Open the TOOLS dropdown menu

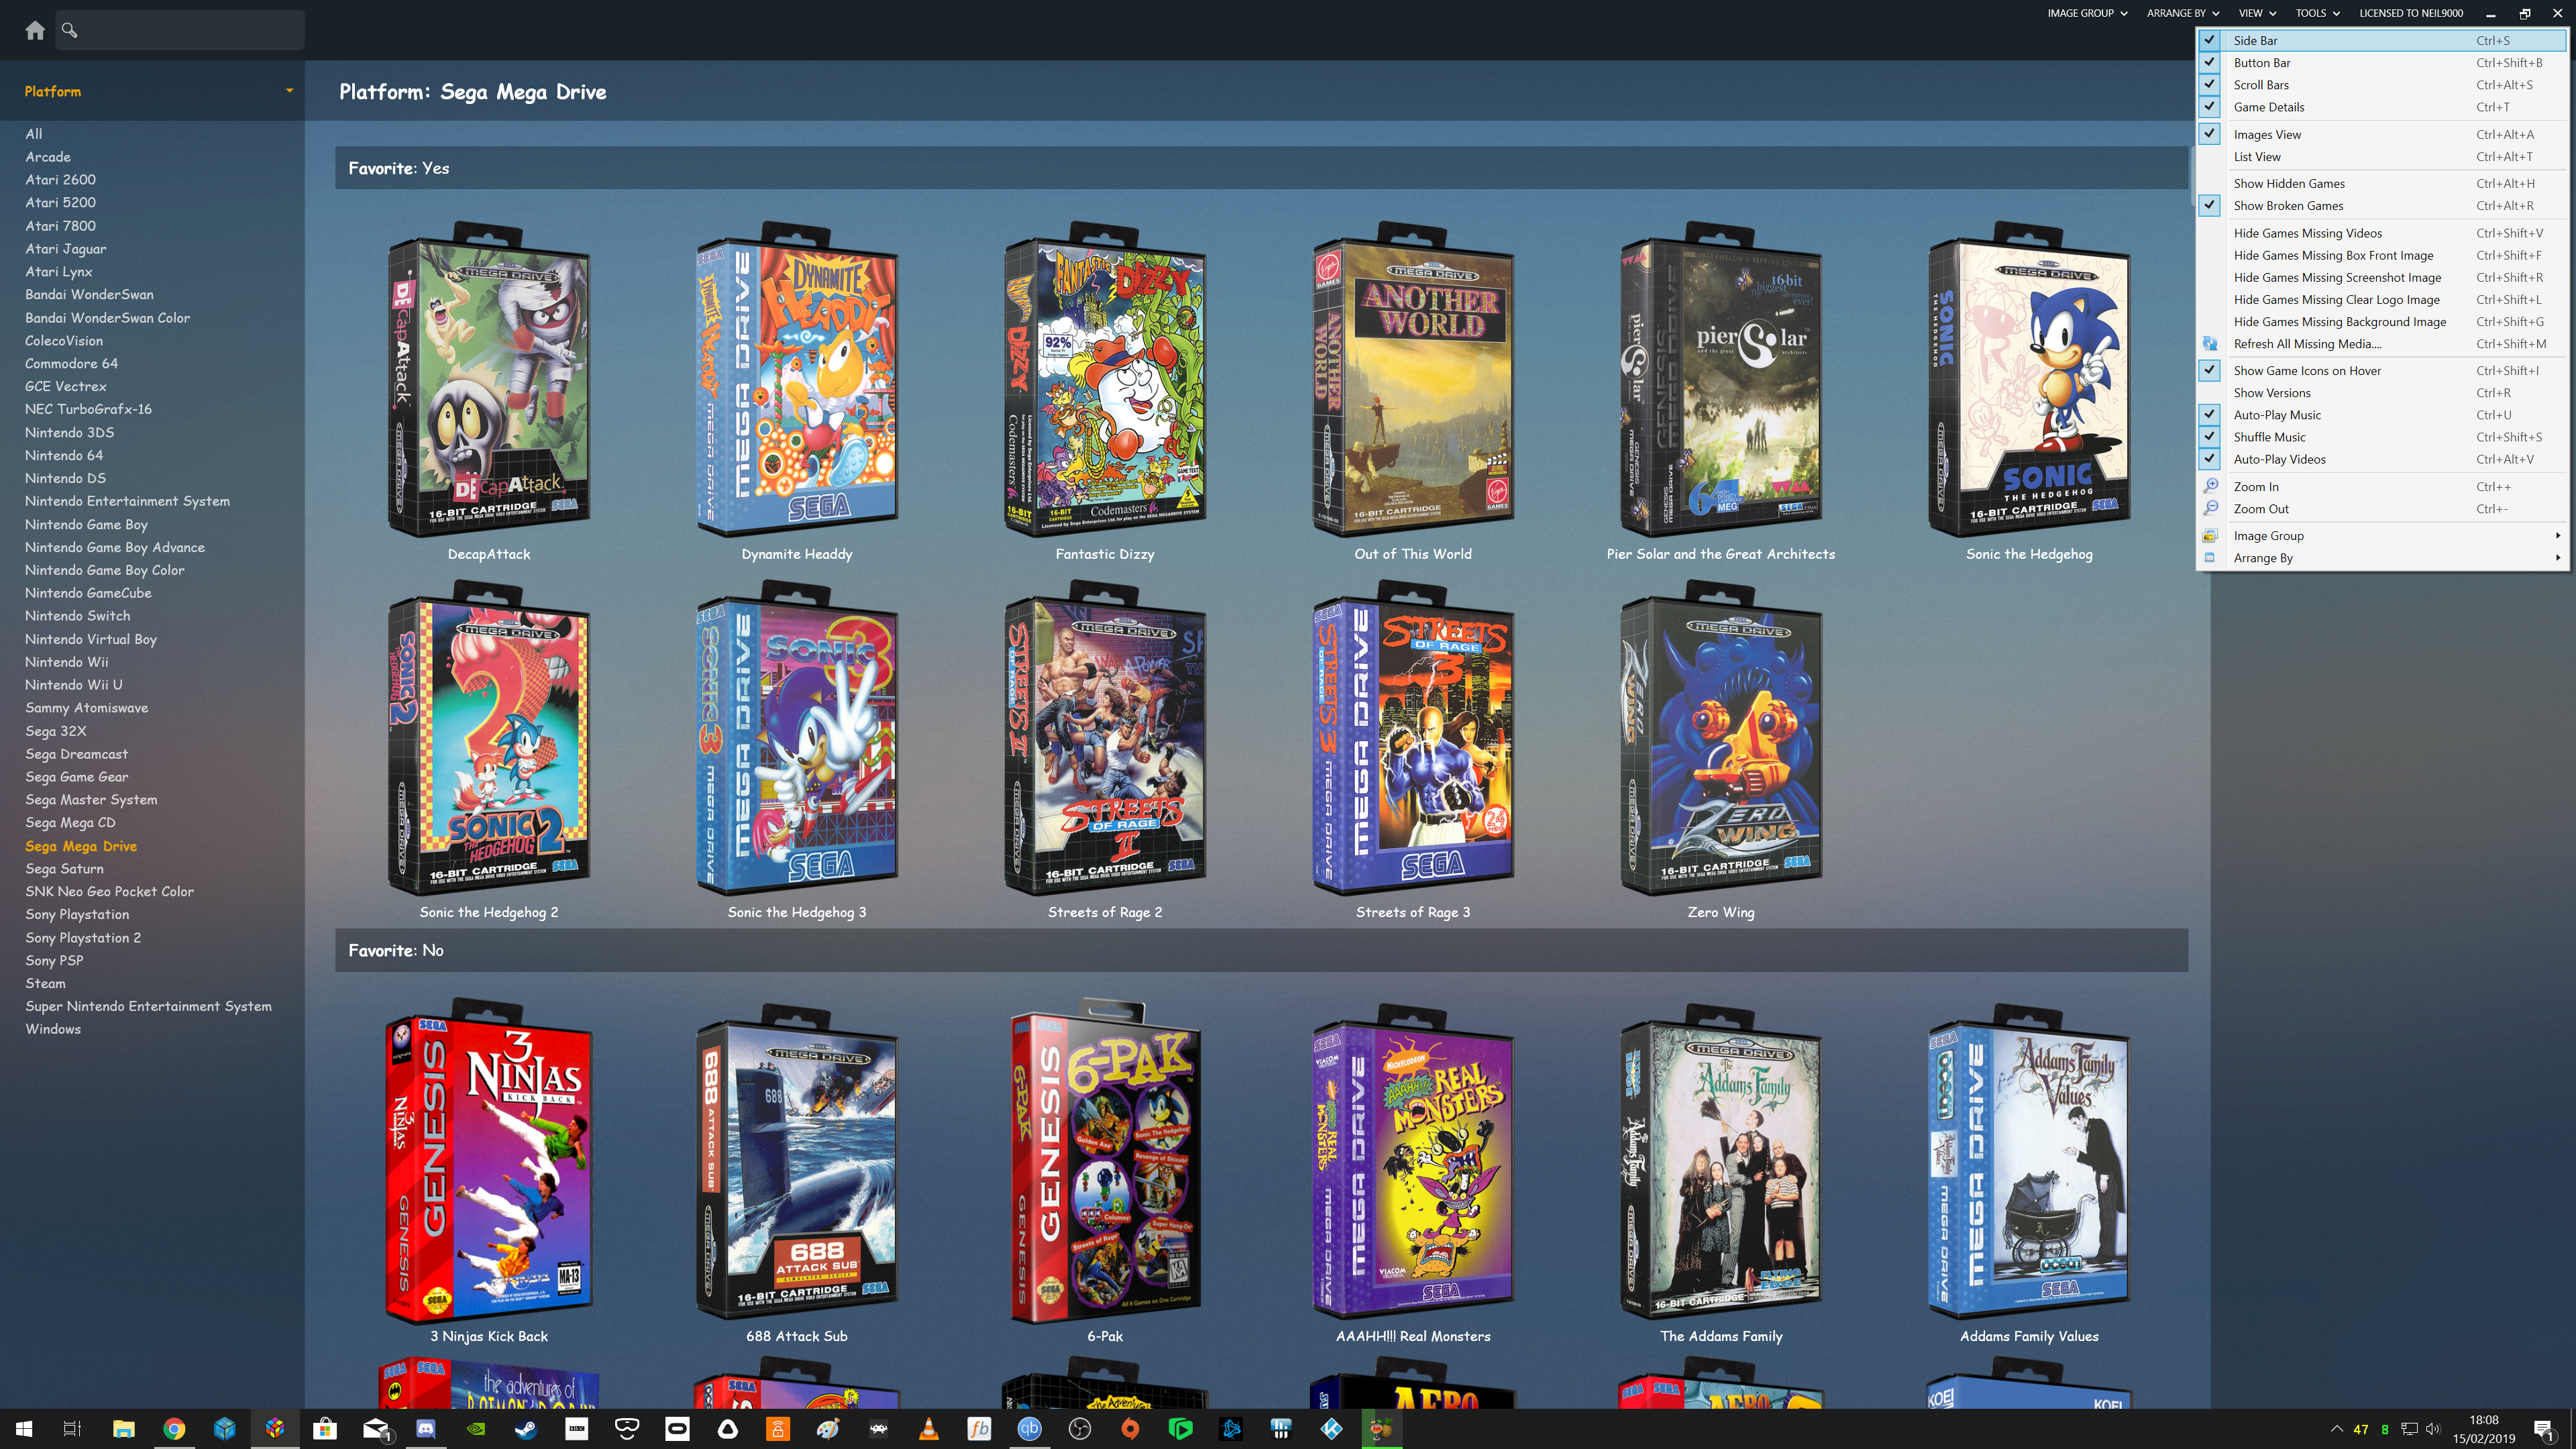point(2317,13)
